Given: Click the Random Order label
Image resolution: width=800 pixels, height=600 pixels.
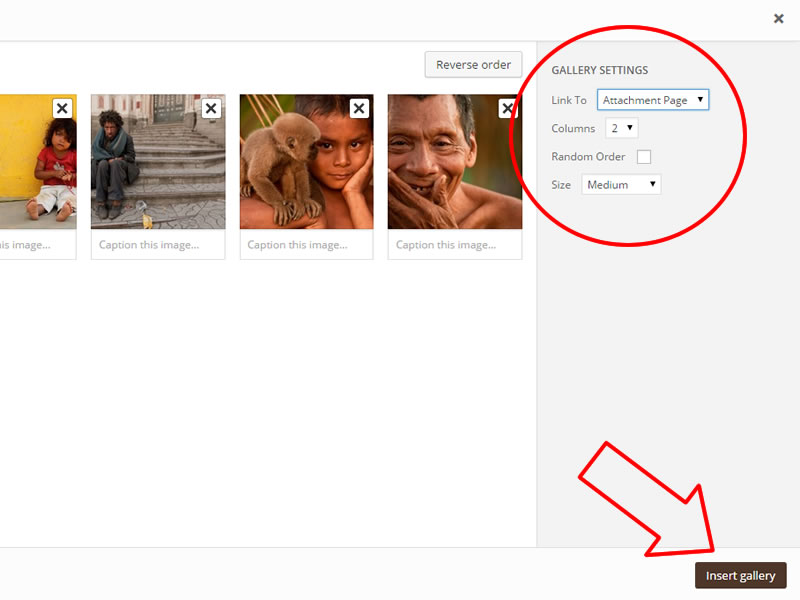Looking at the screenshot, I should tap(588, 157).
